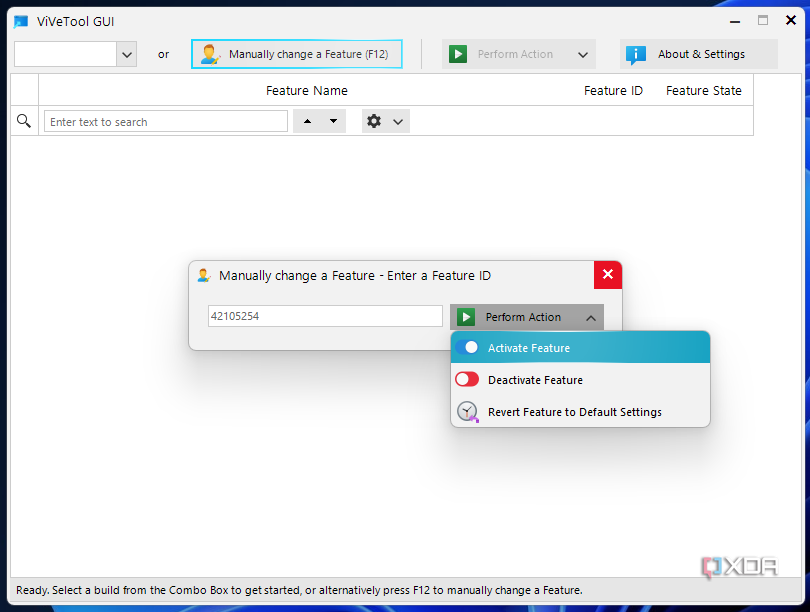Click the Feature Name column header
Viewport: 810px width, 612px height.
[306, 90]
